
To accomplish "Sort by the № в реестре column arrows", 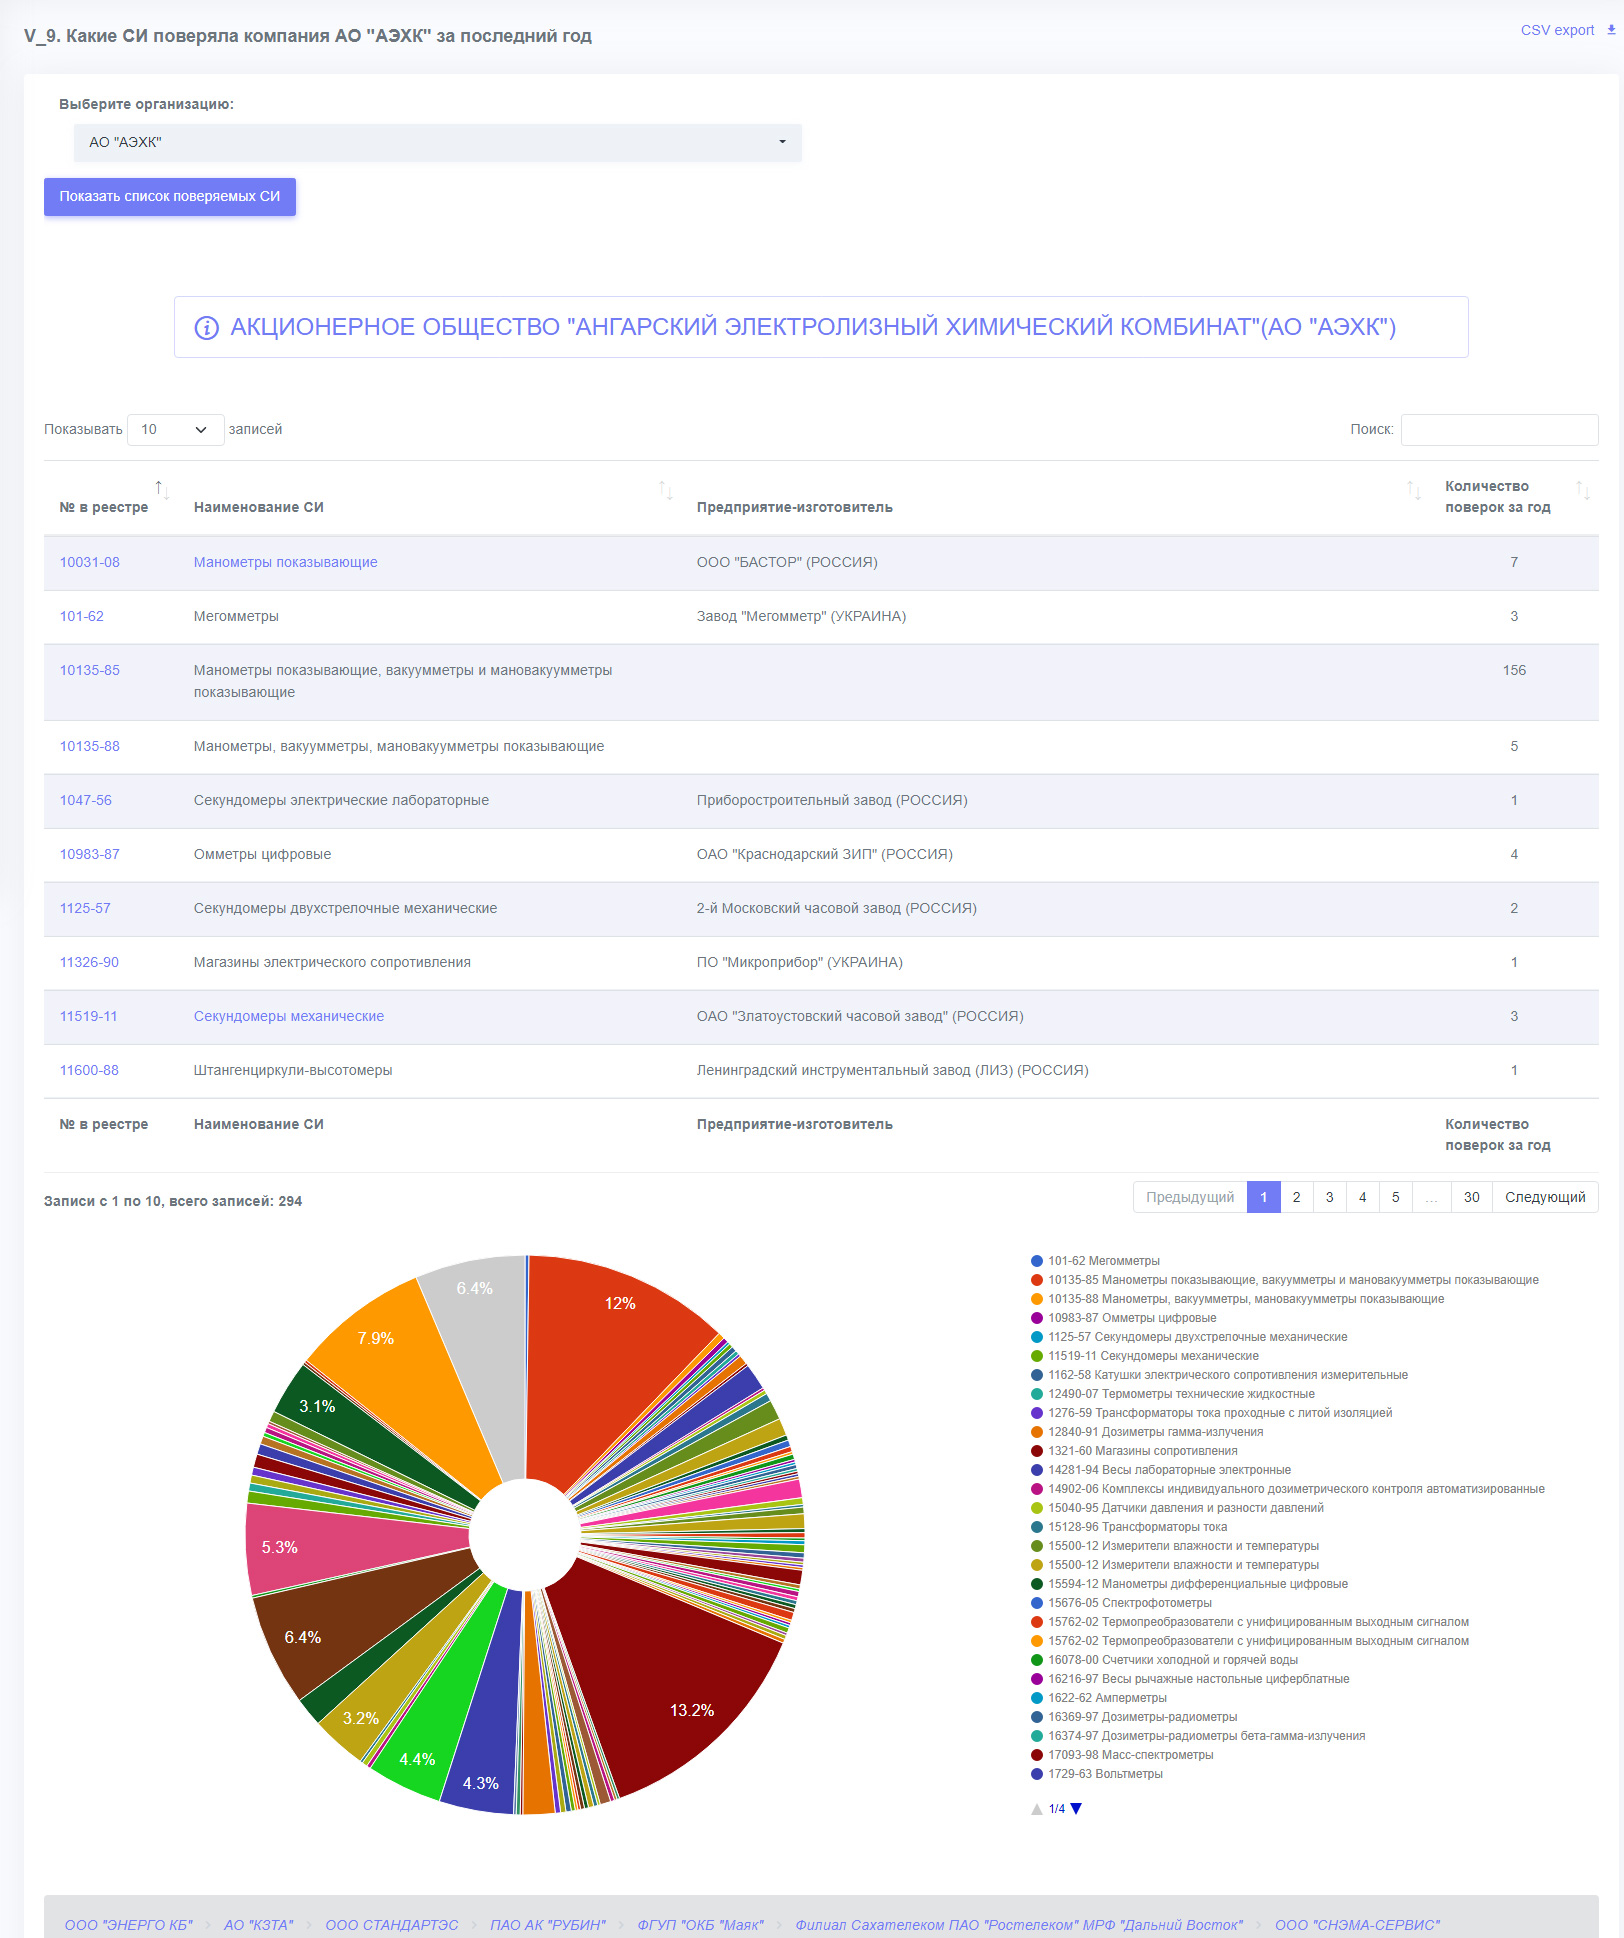I will 162,489.
